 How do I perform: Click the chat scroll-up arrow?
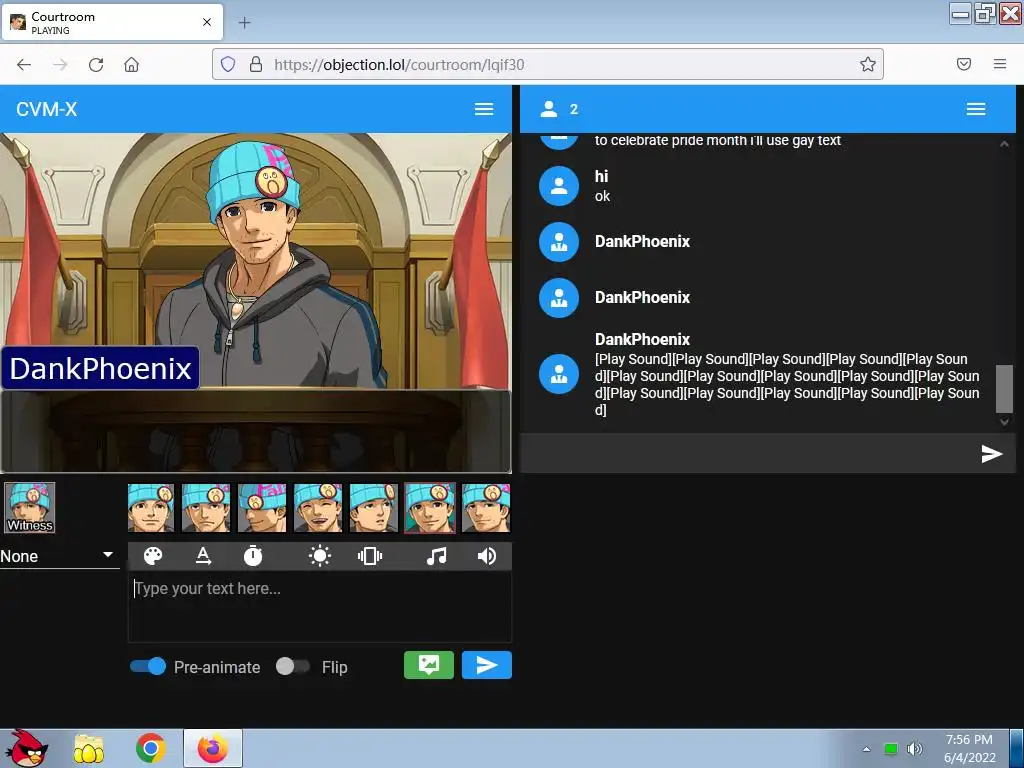coord(1004,144)
